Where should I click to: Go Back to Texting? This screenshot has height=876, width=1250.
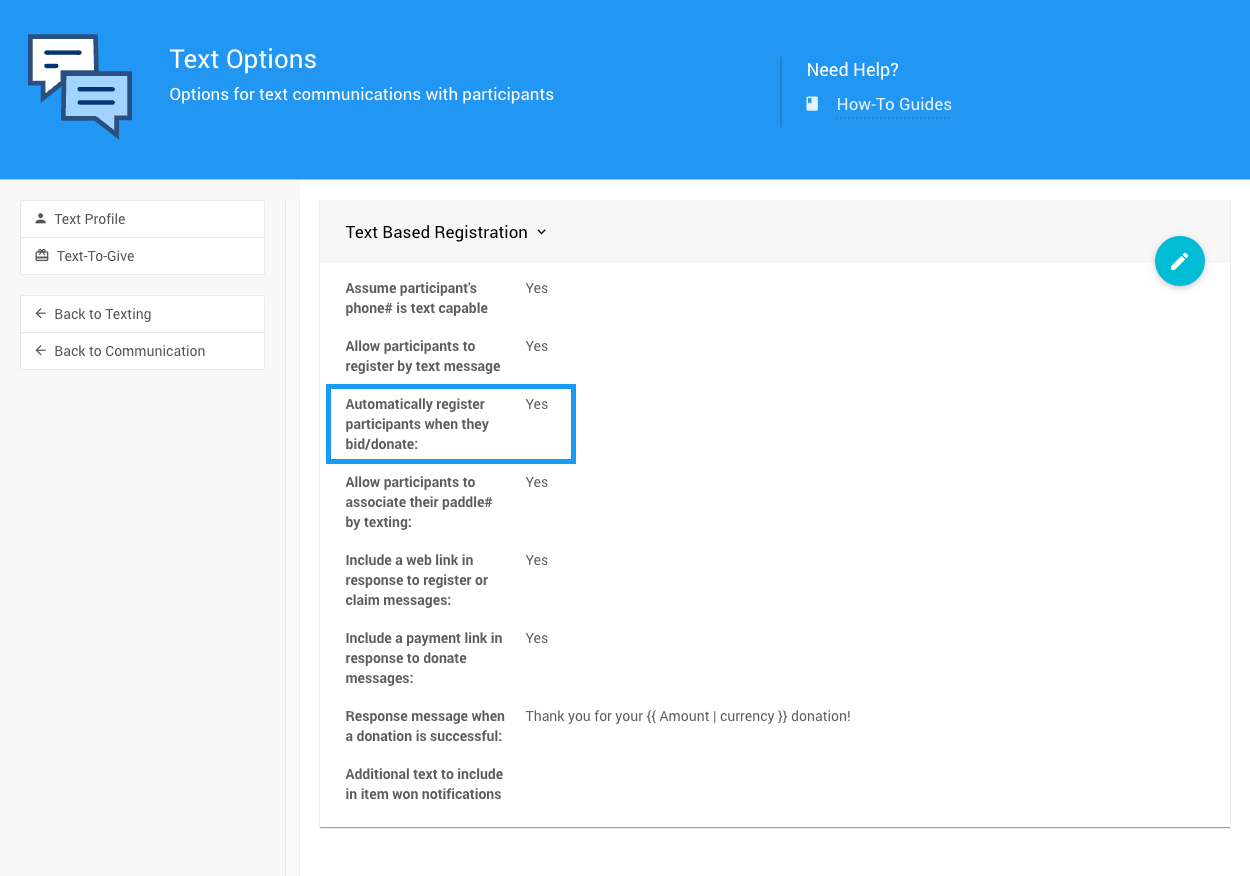[102, 314]
